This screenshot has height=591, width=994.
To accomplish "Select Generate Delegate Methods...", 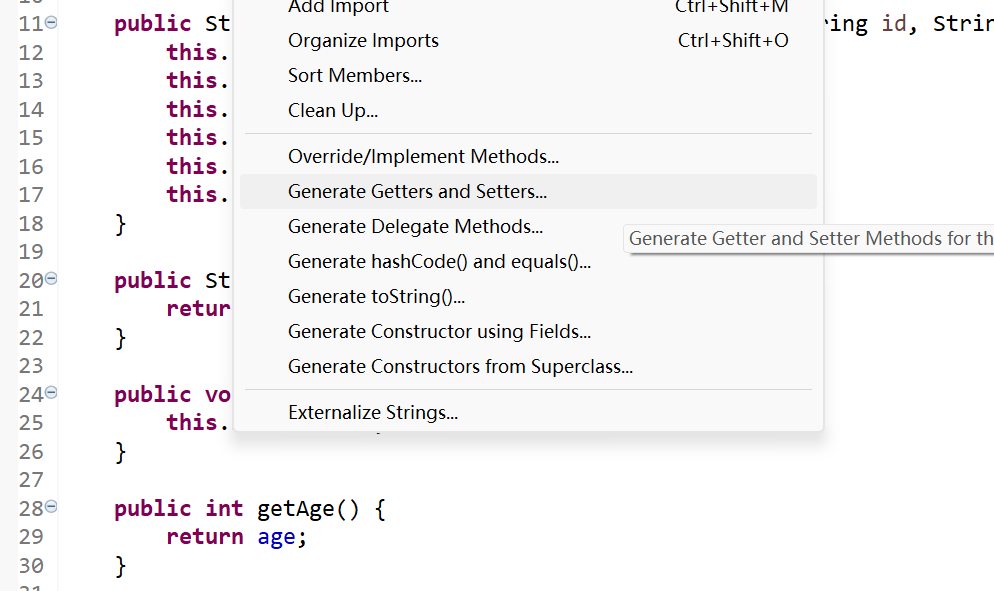I will [x=415, y=227].
